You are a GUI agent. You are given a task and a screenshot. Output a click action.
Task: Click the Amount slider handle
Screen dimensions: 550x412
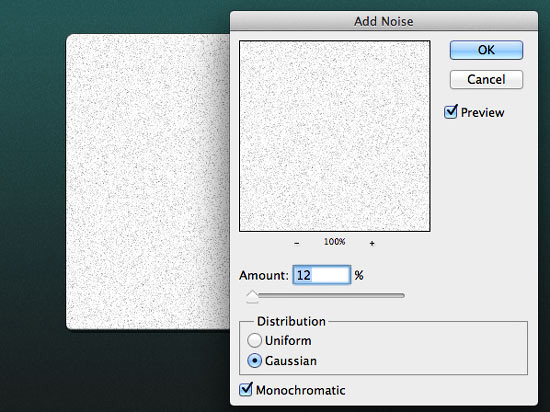252,296
